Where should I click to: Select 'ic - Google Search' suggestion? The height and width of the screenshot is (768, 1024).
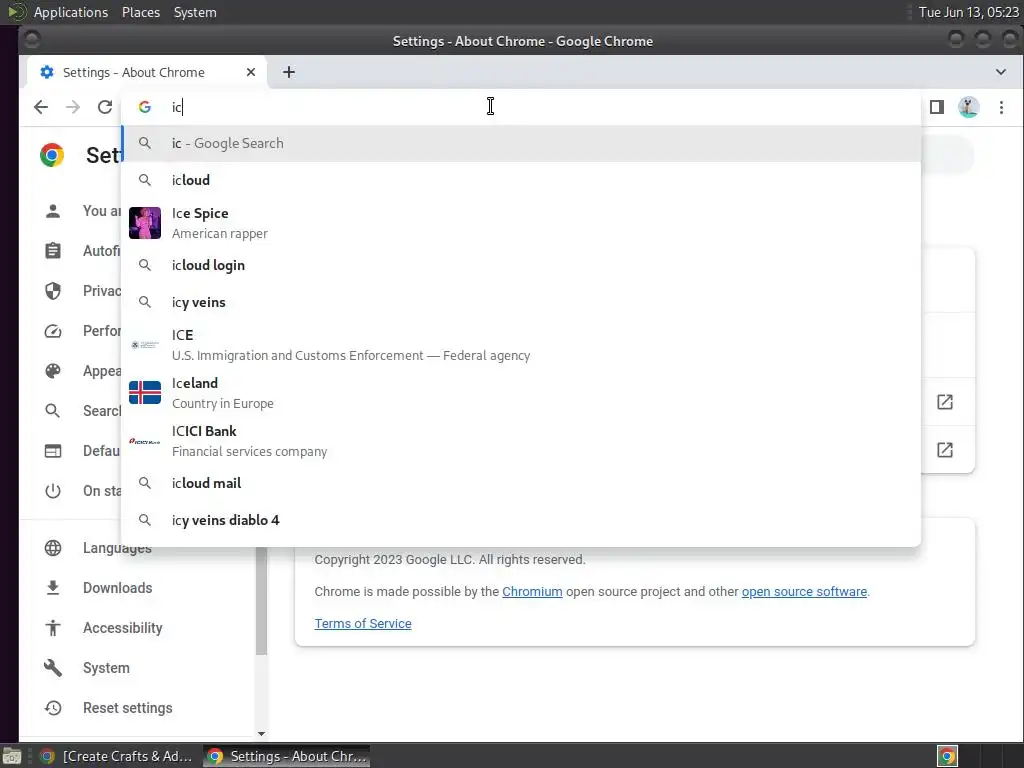(x=521, y=143)
